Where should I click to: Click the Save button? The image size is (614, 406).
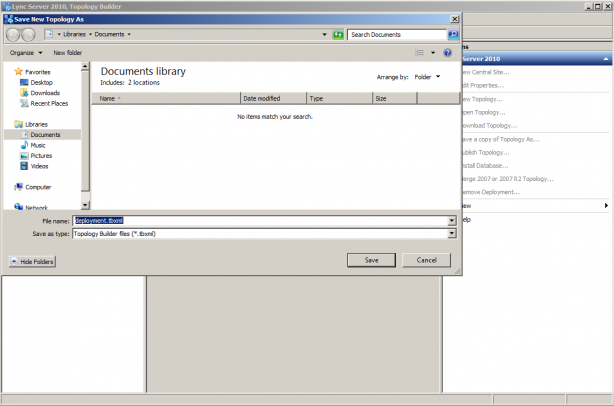point(371,260)
